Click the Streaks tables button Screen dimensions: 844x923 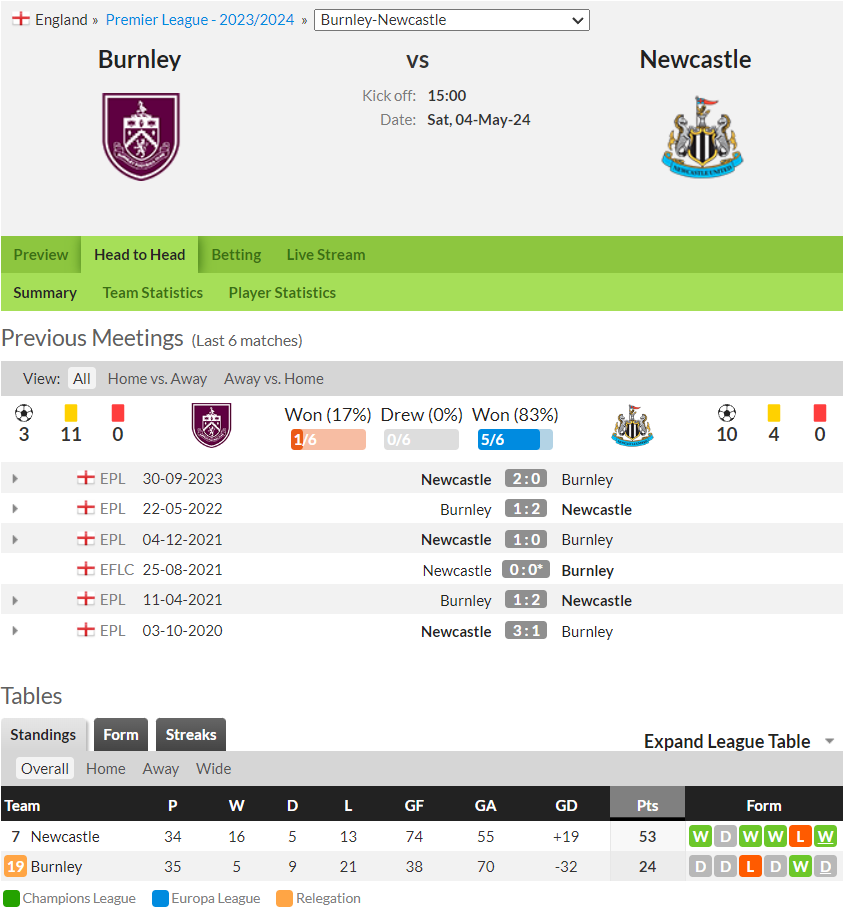pyautogui.click(x=191, y=735)
